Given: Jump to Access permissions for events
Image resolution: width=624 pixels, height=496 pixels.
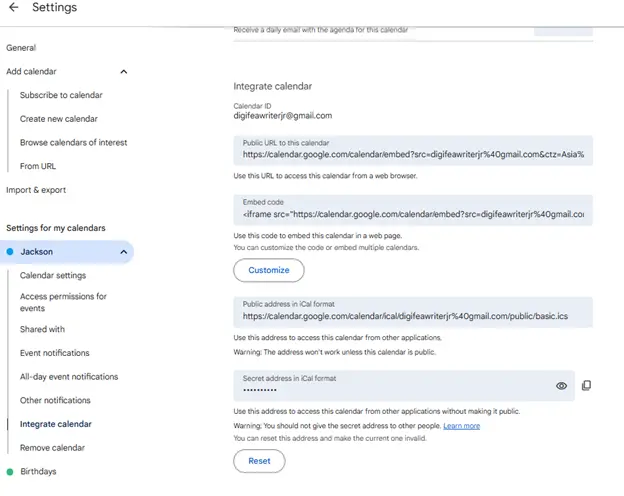Looking at the screenshot, I should click(x=63, y=302).
